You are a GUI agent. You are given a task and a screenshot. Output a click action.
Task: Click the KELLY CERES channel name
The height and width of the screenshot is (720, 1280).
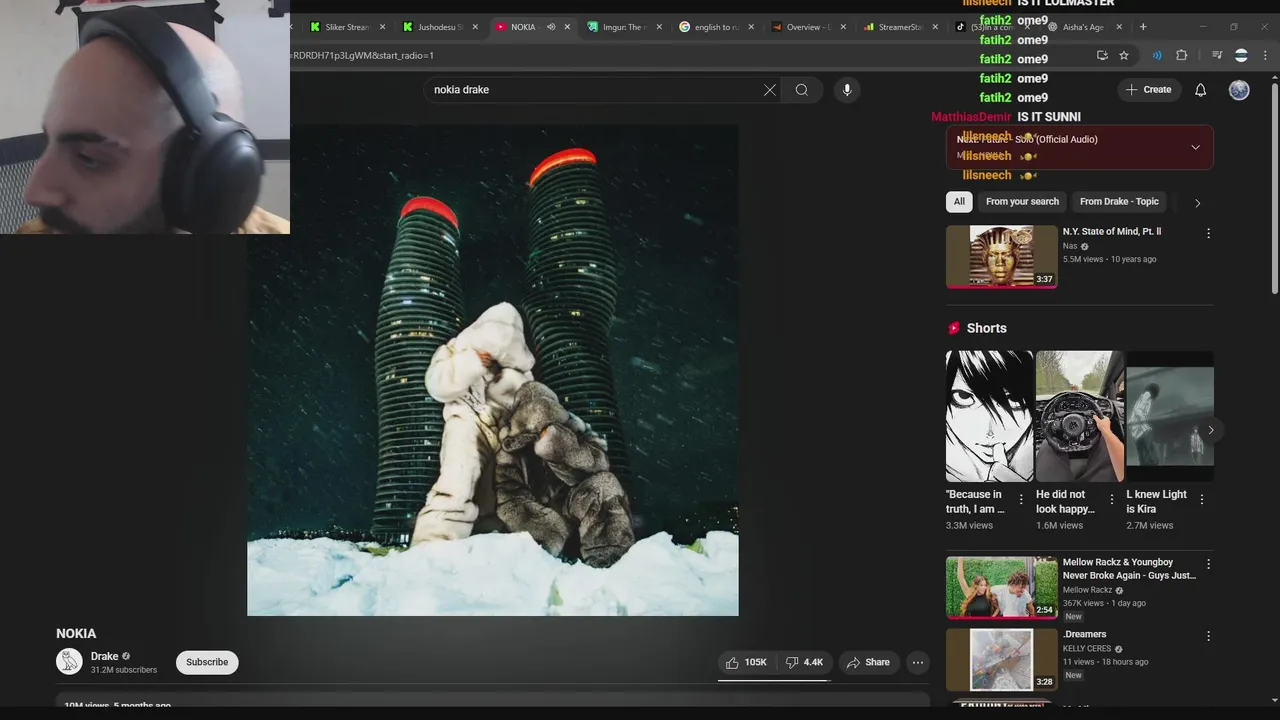pos(1087,649)
